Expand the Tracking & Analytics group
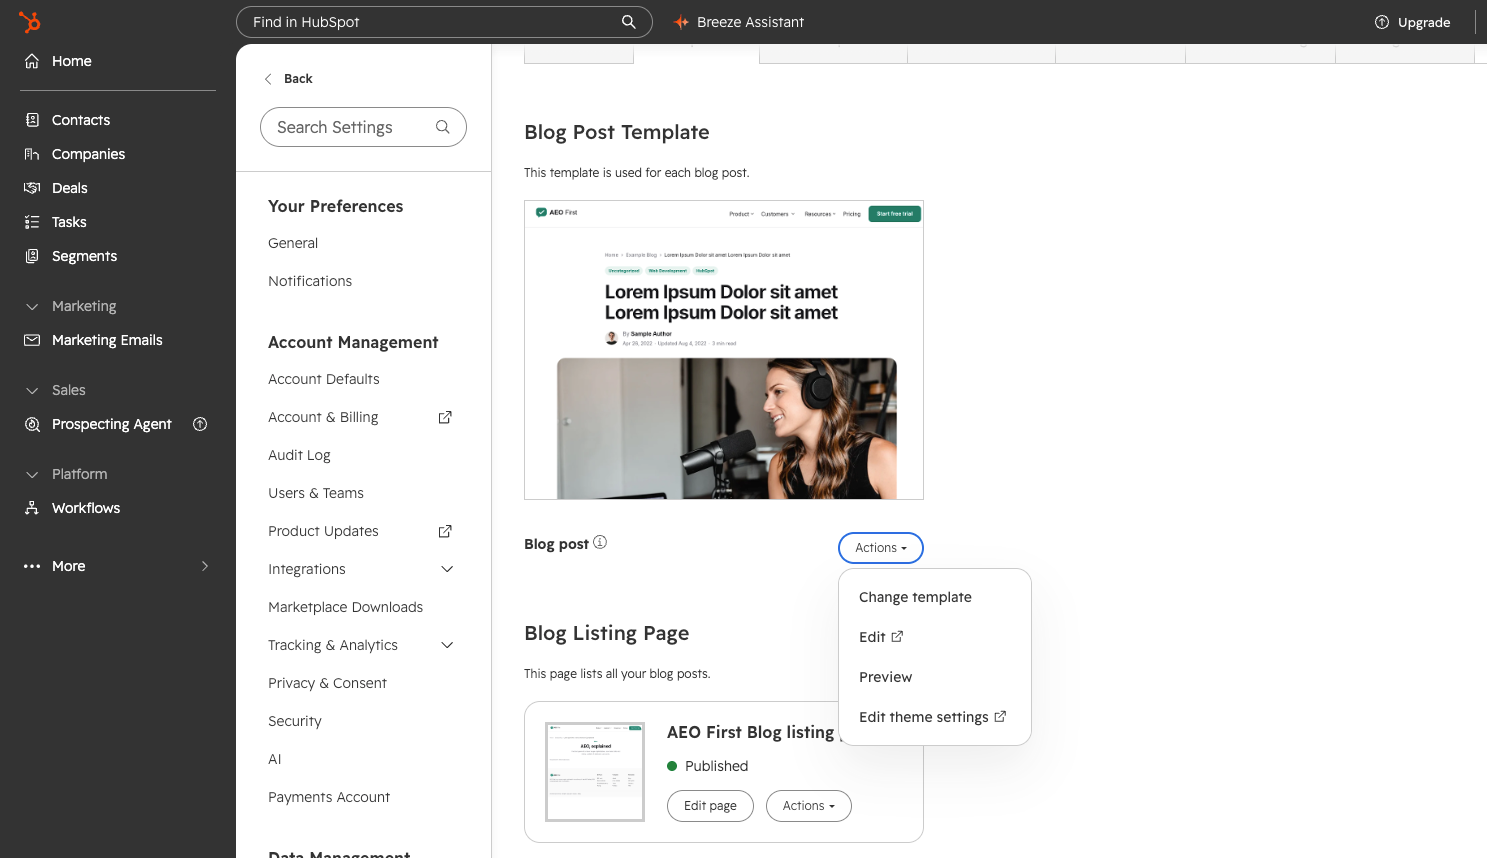This screenshot has height=858, width=1487. (x=447, y=645)
